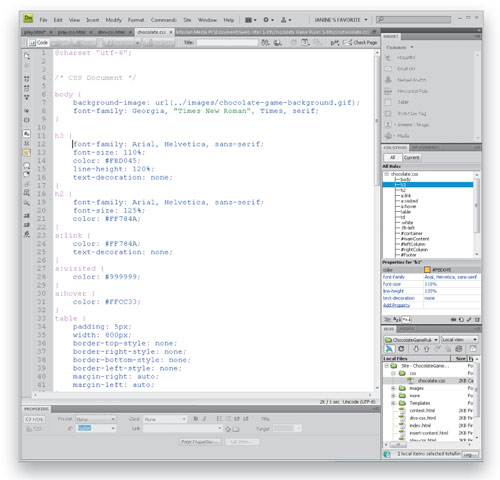The width and height of the screenshot is (500, 480).
Task: Click the Get files down-arrow icon
Action: pos(416,349)
